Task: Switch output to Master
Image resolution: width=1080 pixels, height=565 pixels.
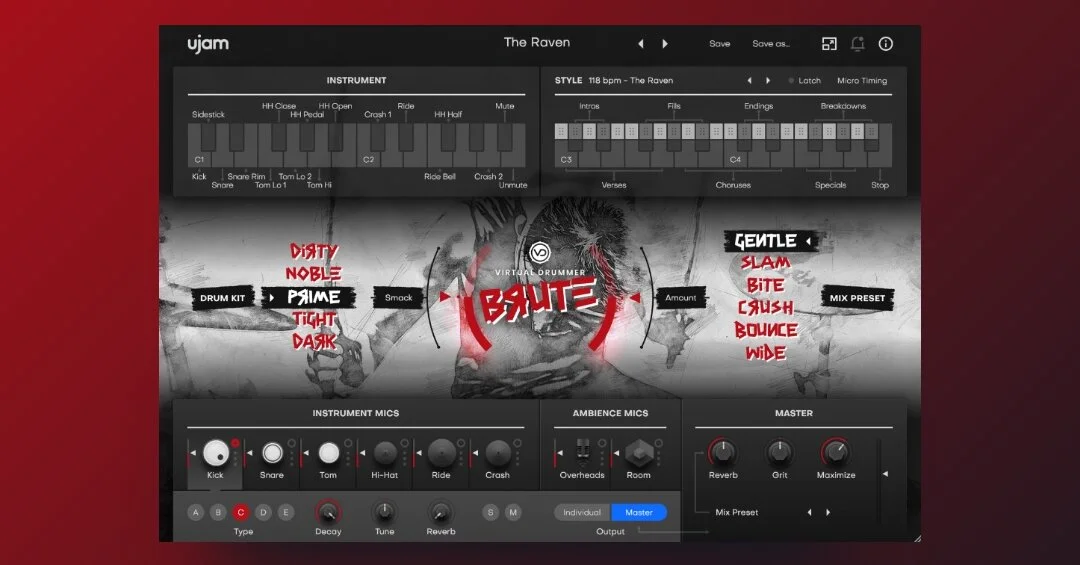Action: pyautogui.click(x=638, y=512)
